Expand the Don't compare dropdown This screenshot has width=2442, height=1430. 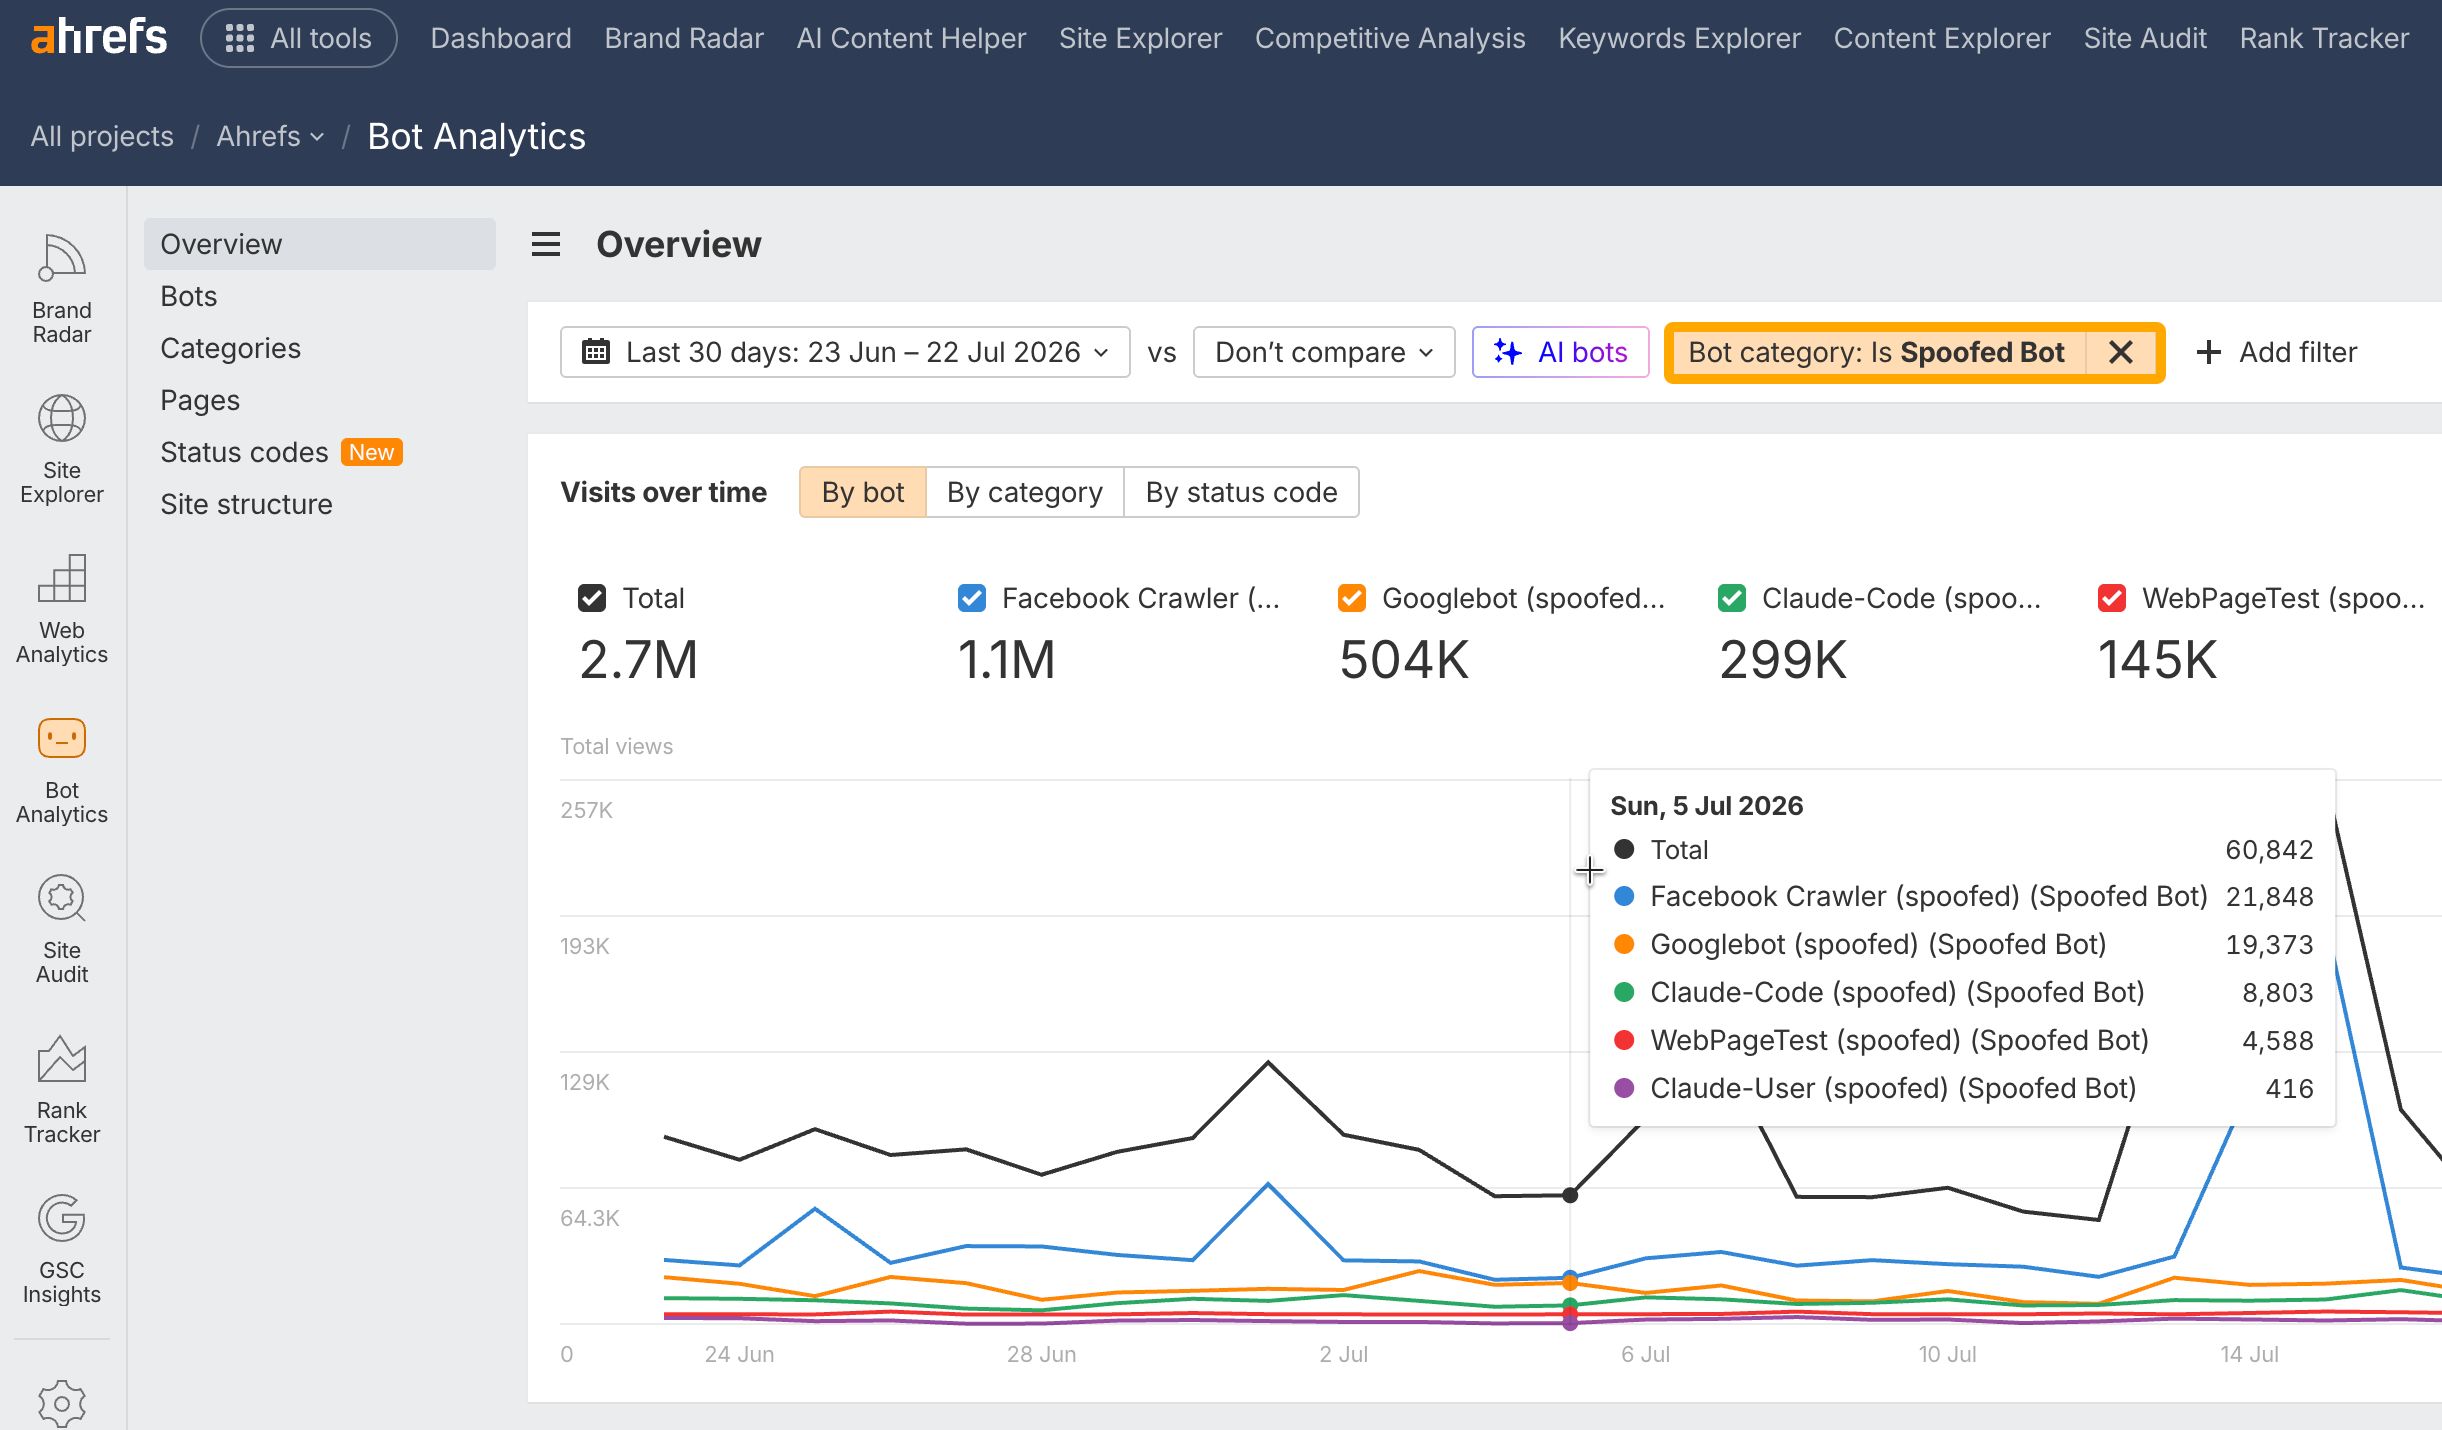coord(1324,352)
